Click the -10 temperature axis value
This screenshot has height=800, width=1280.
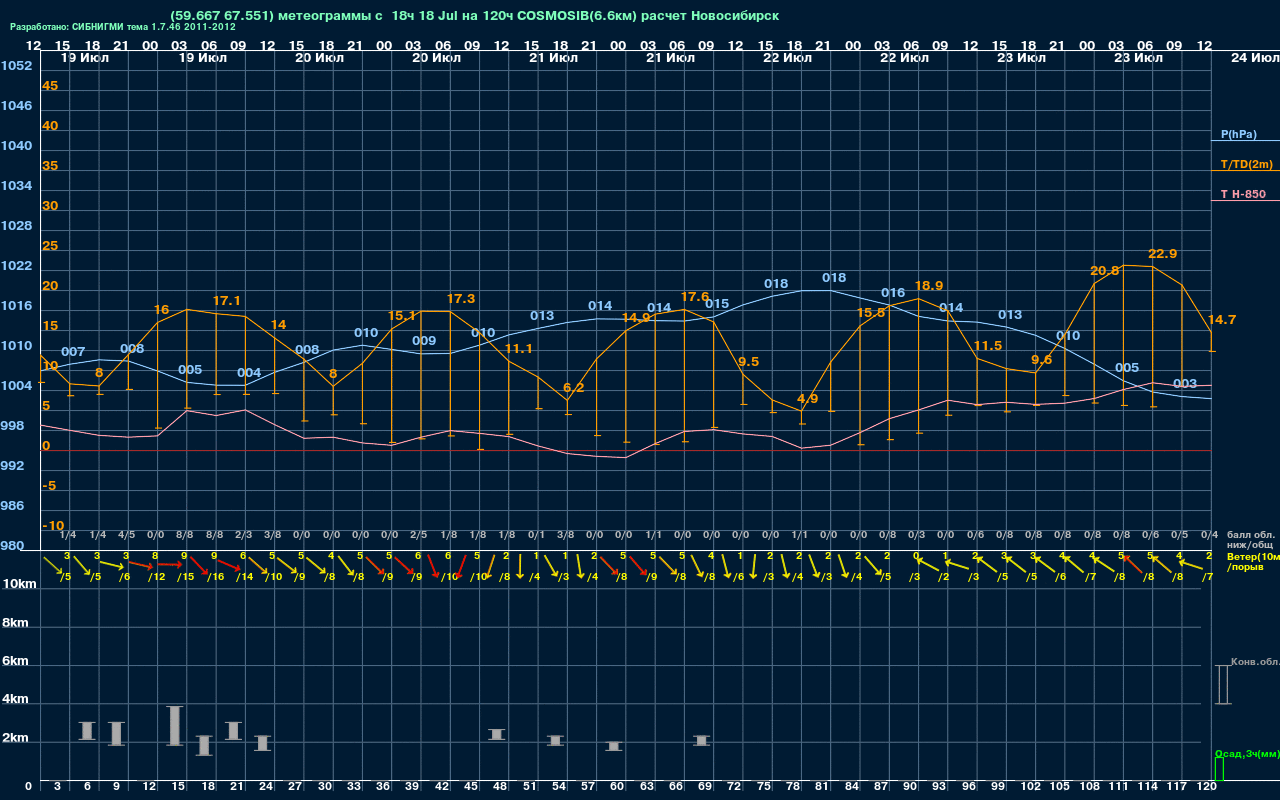click(54, 525)
